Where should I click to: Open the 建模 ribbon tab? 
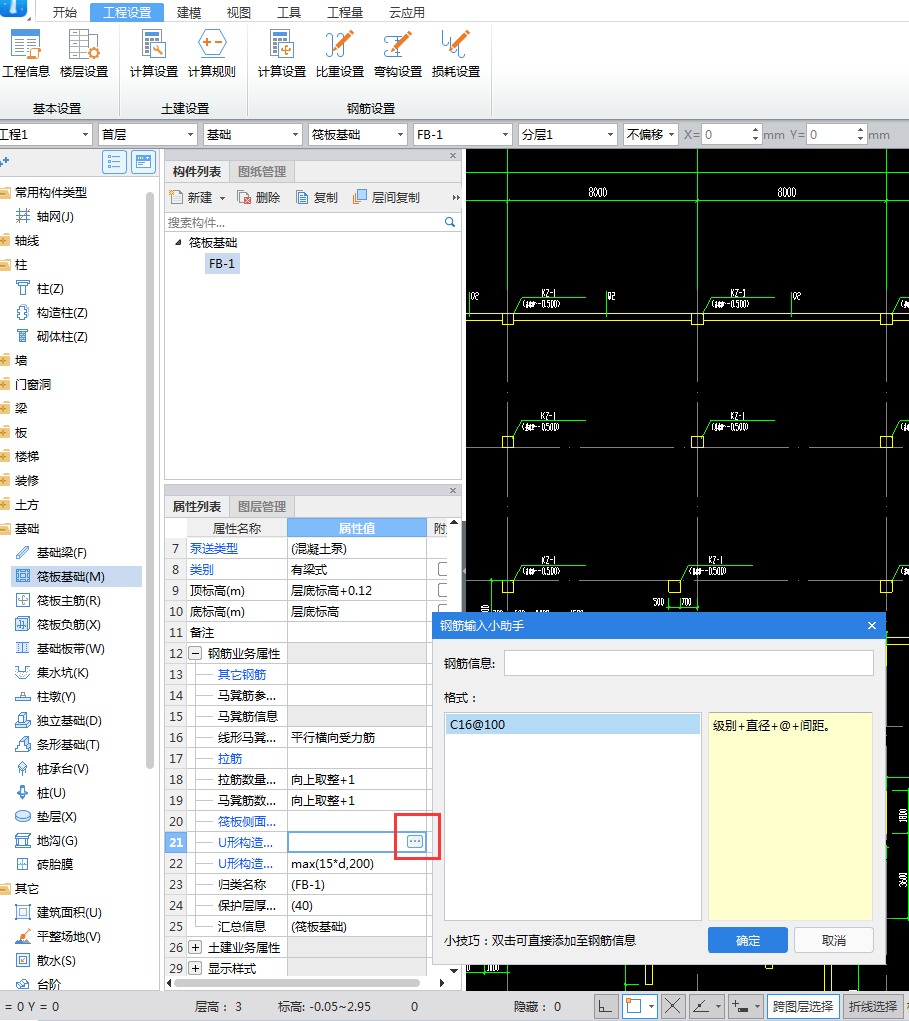coord(189,12)
